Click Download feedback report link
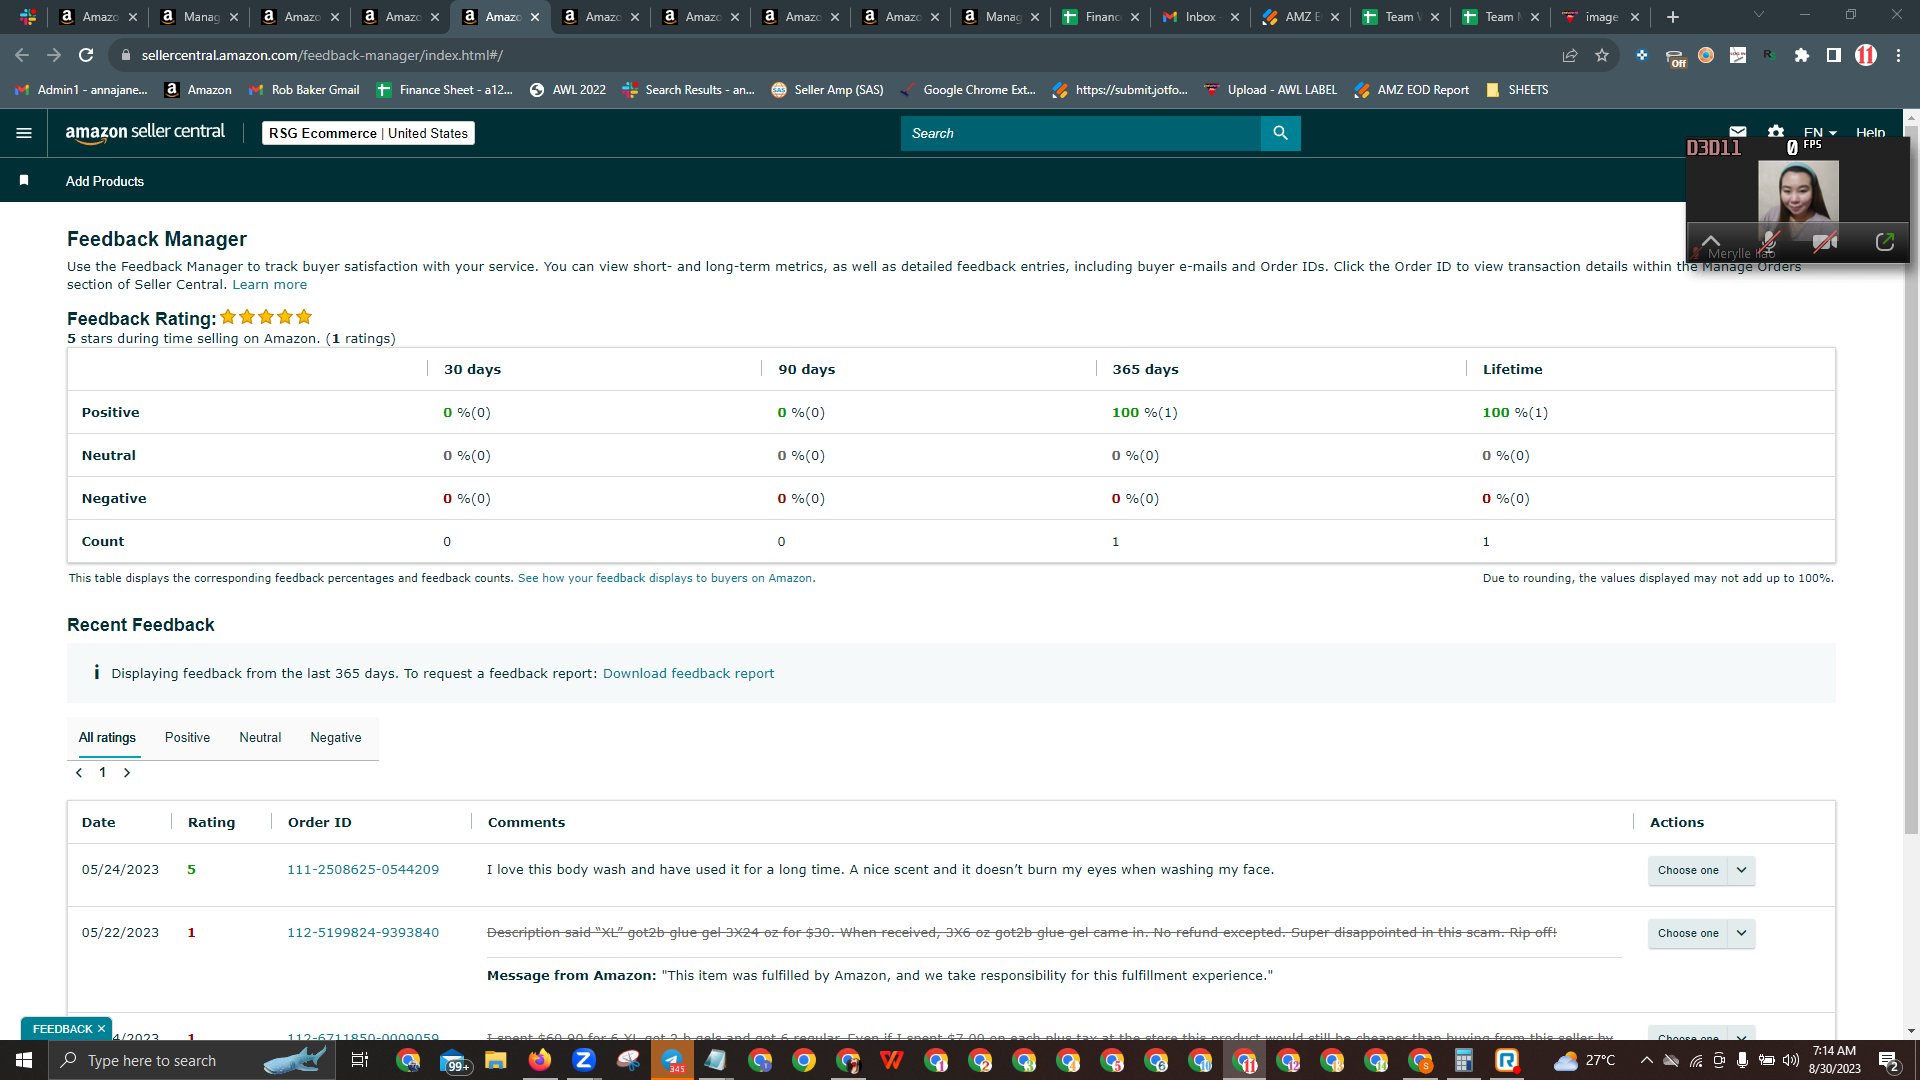1920x1080 pixels. pyautogui.click(x=688, y=674)
